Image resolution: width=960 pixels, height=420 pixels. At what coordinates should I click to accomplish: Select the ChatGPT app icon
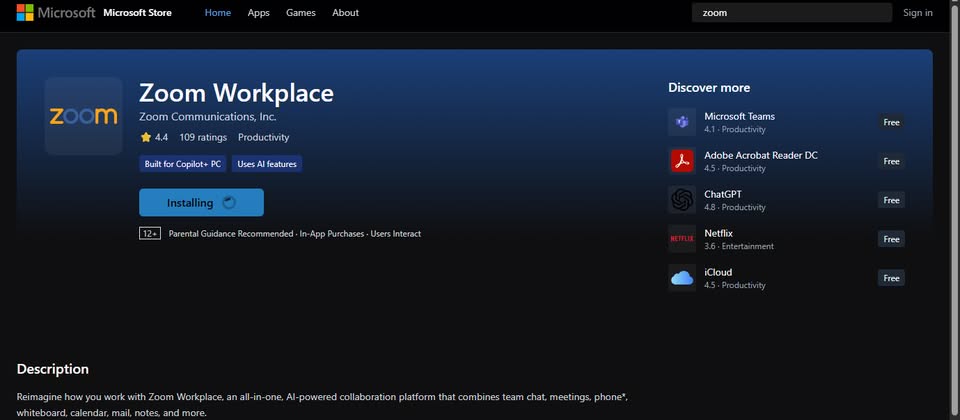[682, 200]
